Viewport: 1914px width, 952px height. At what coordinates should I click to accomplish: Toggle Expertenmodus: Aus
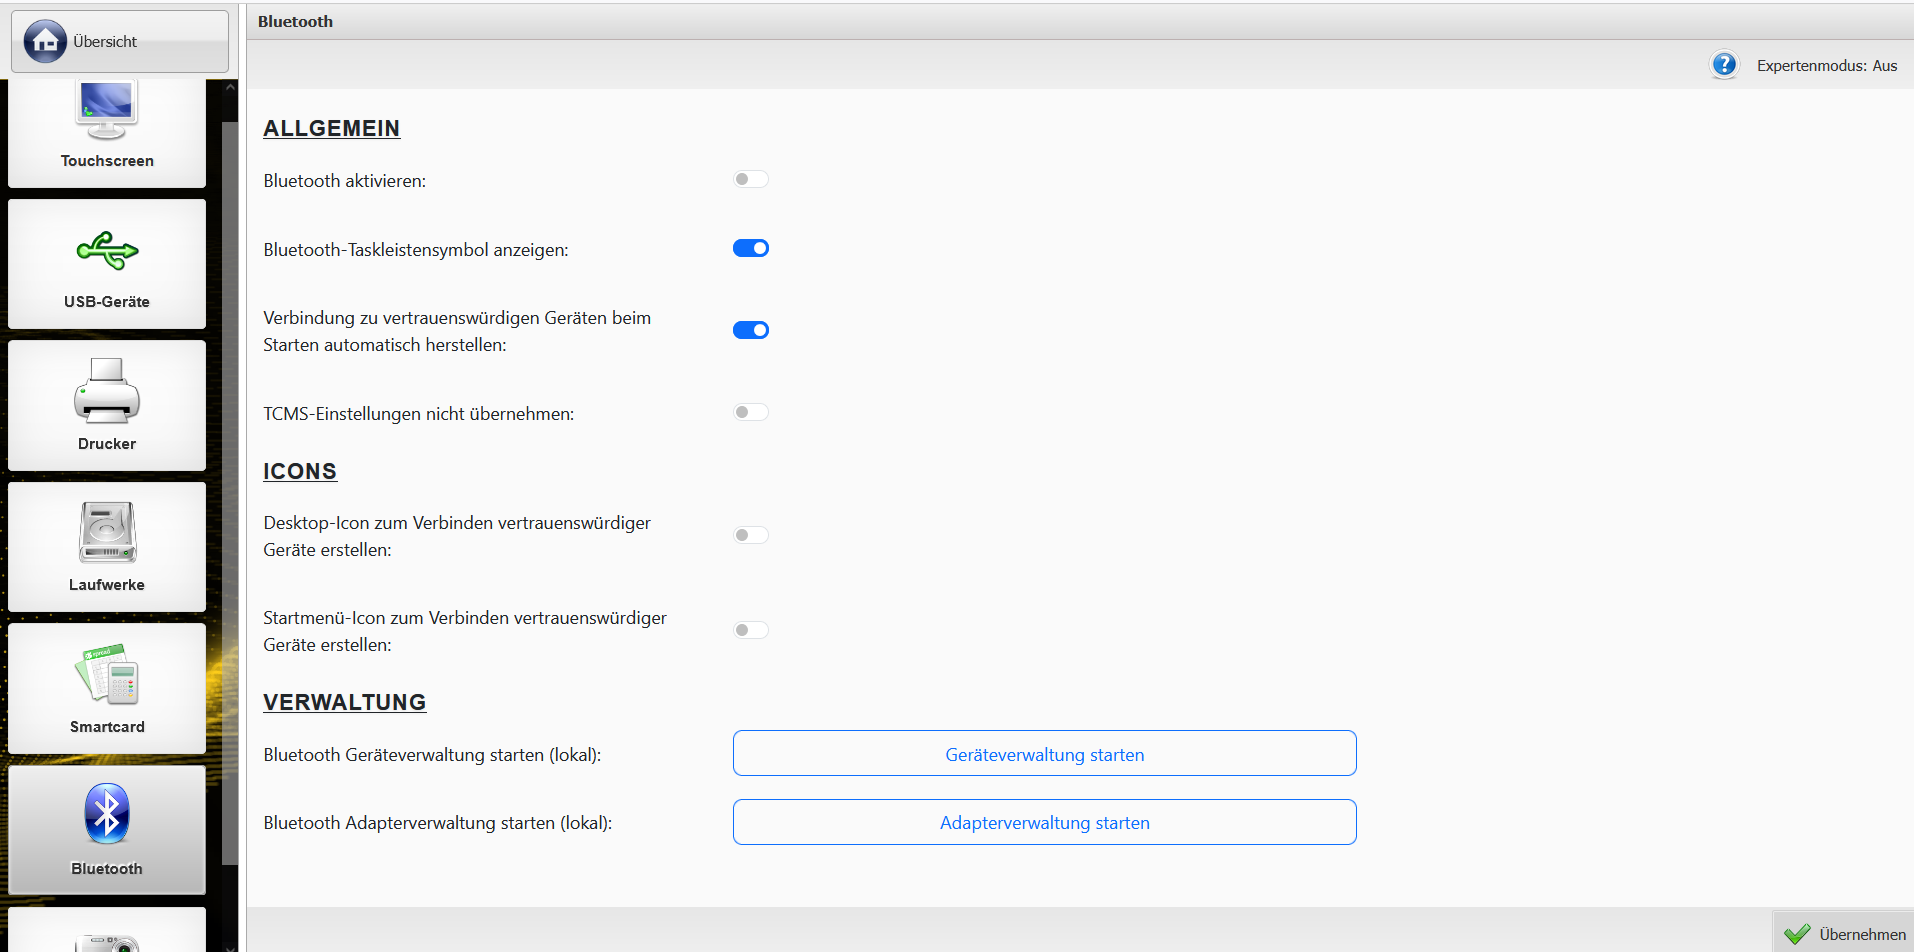[x=1826, y=66]
